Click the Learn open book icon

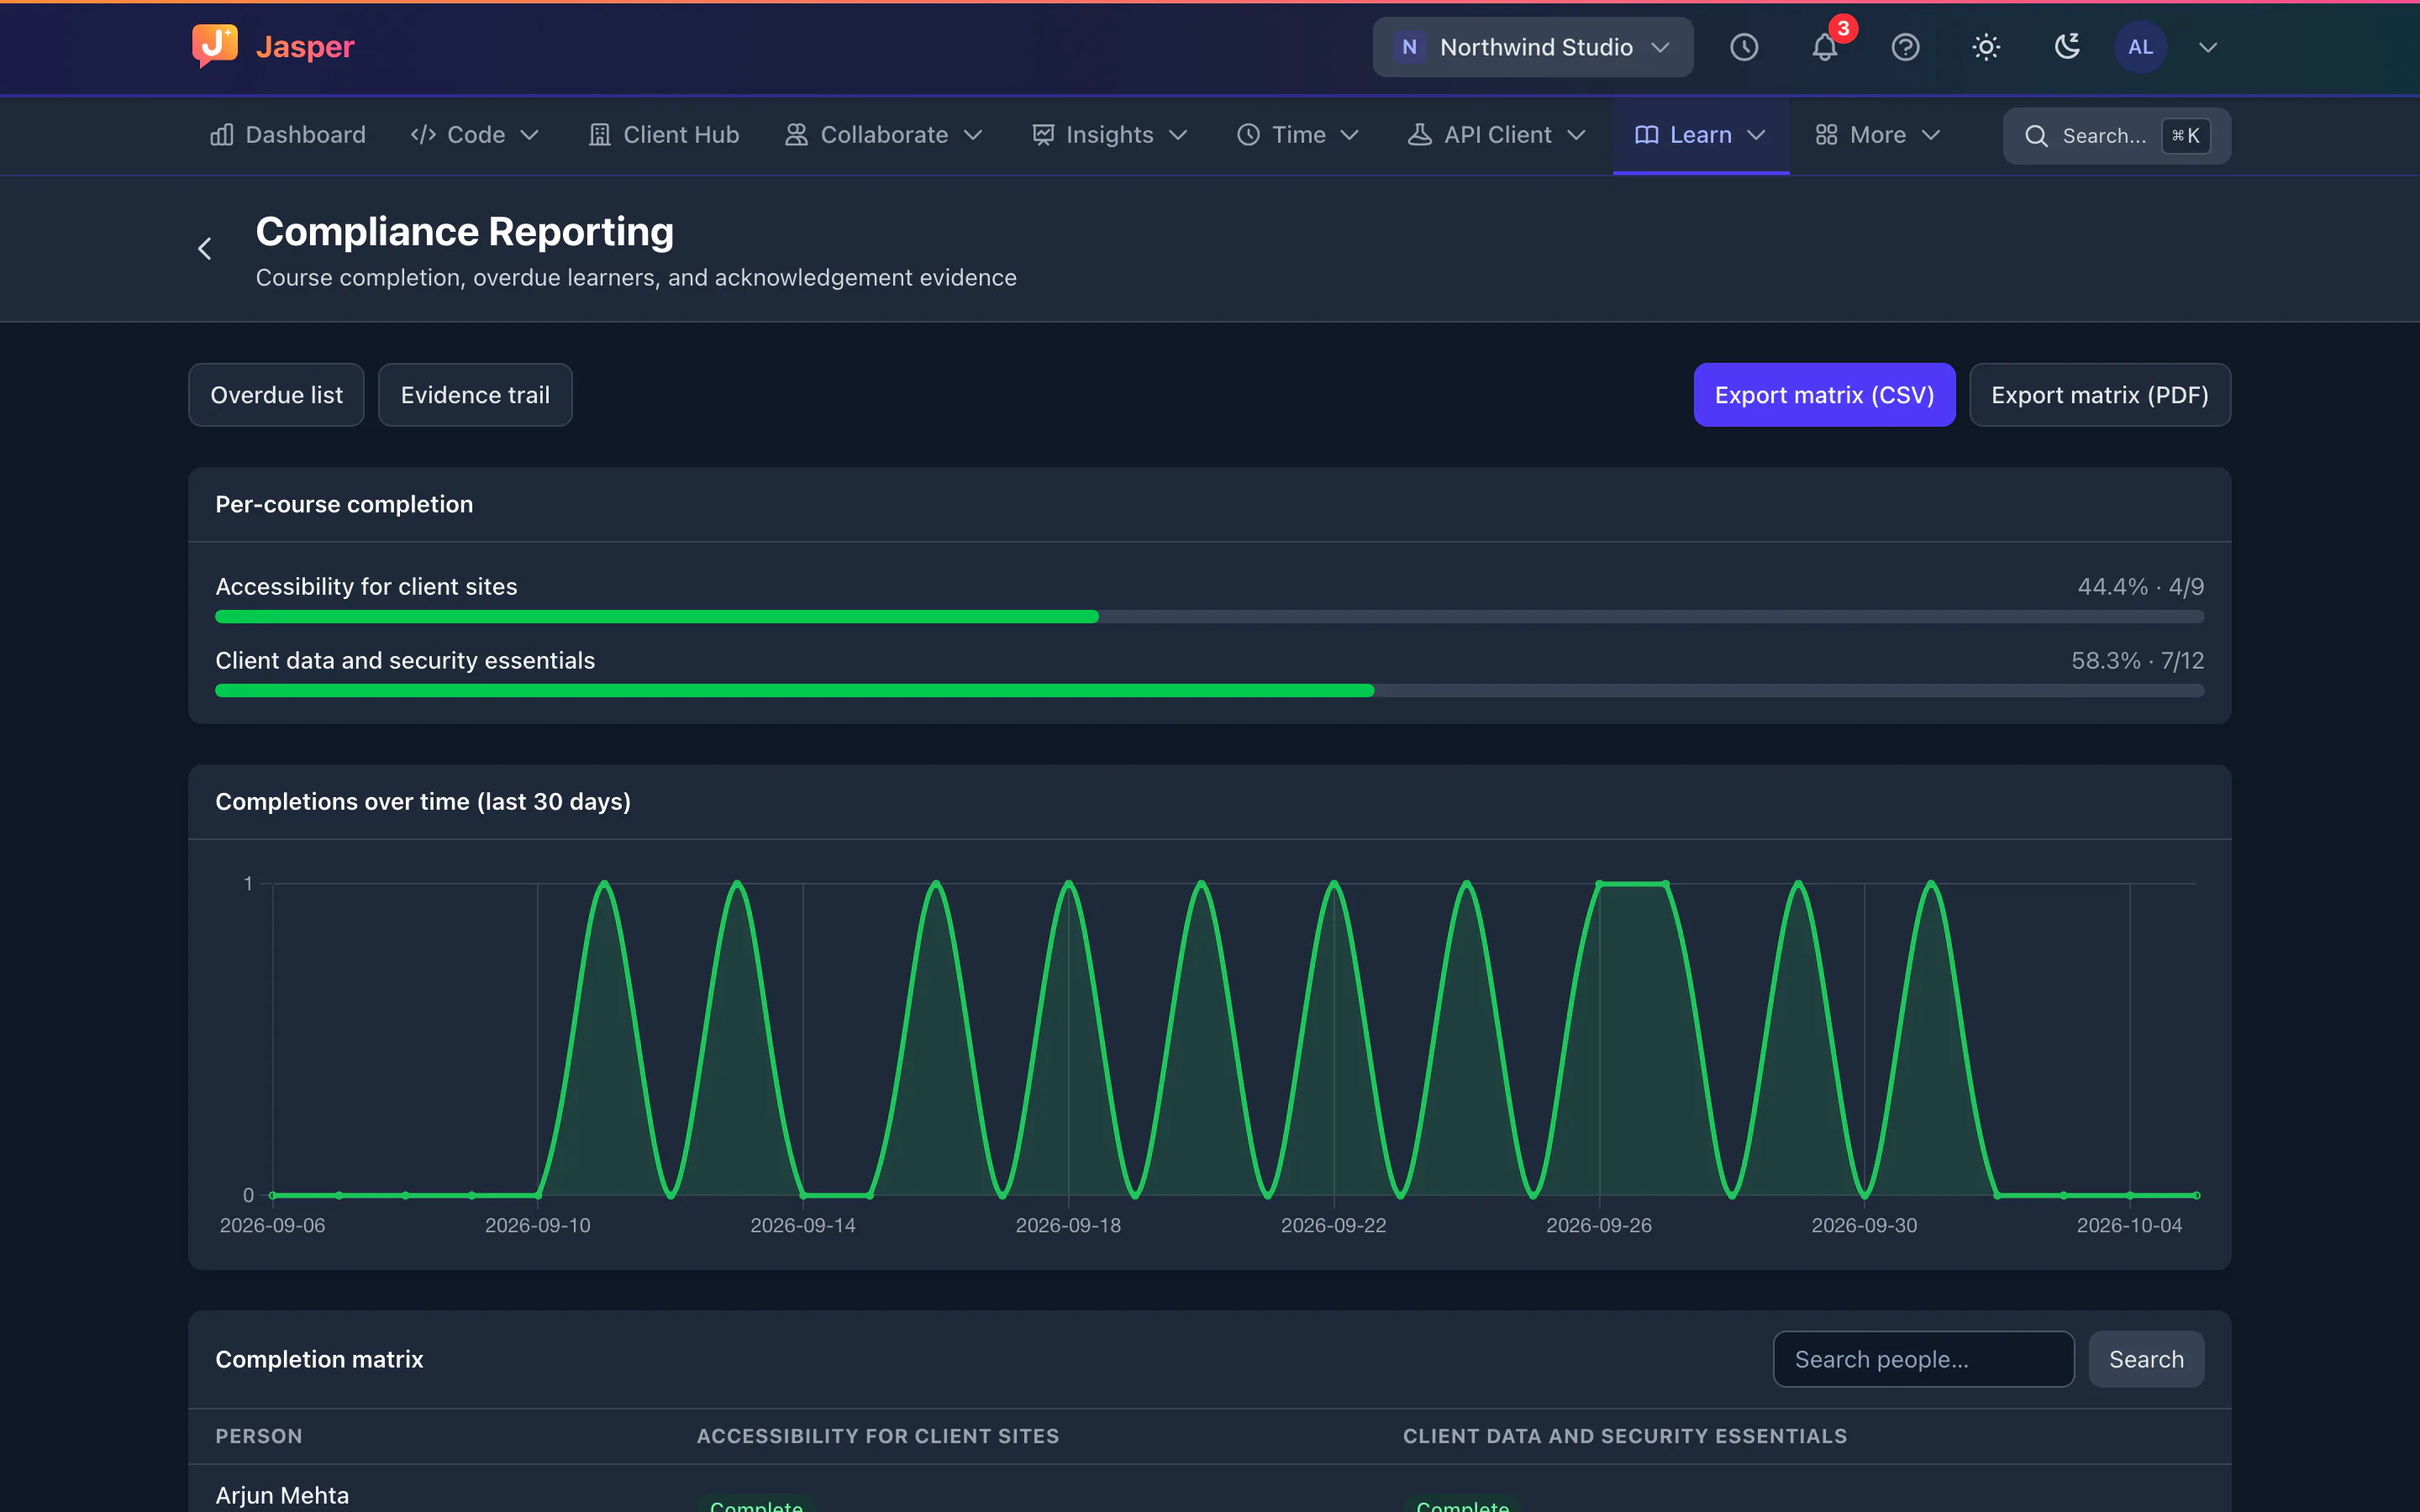point(1646,135)
